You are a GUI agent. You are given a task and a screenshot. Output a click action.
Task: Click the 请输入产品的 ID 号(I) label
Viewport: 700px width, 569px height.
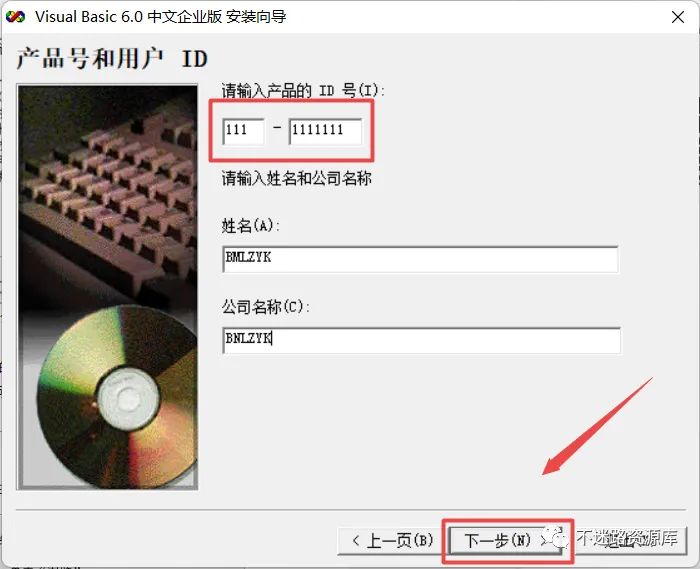point(303,91)
